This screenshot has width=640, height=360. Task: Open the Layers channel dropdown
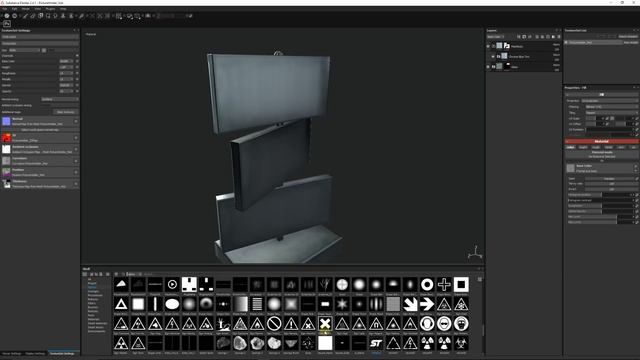point(496,37)
